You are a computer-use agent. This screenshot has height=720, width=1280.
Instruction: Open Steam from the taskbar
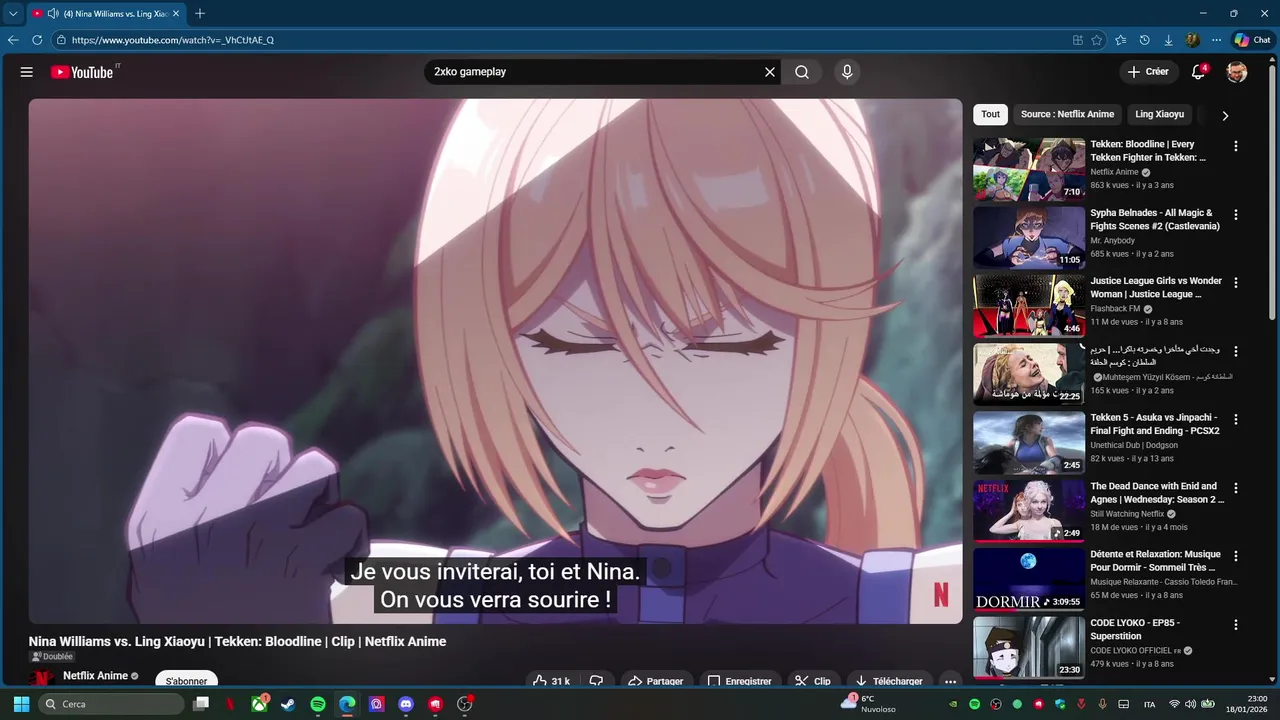[288, 704]
